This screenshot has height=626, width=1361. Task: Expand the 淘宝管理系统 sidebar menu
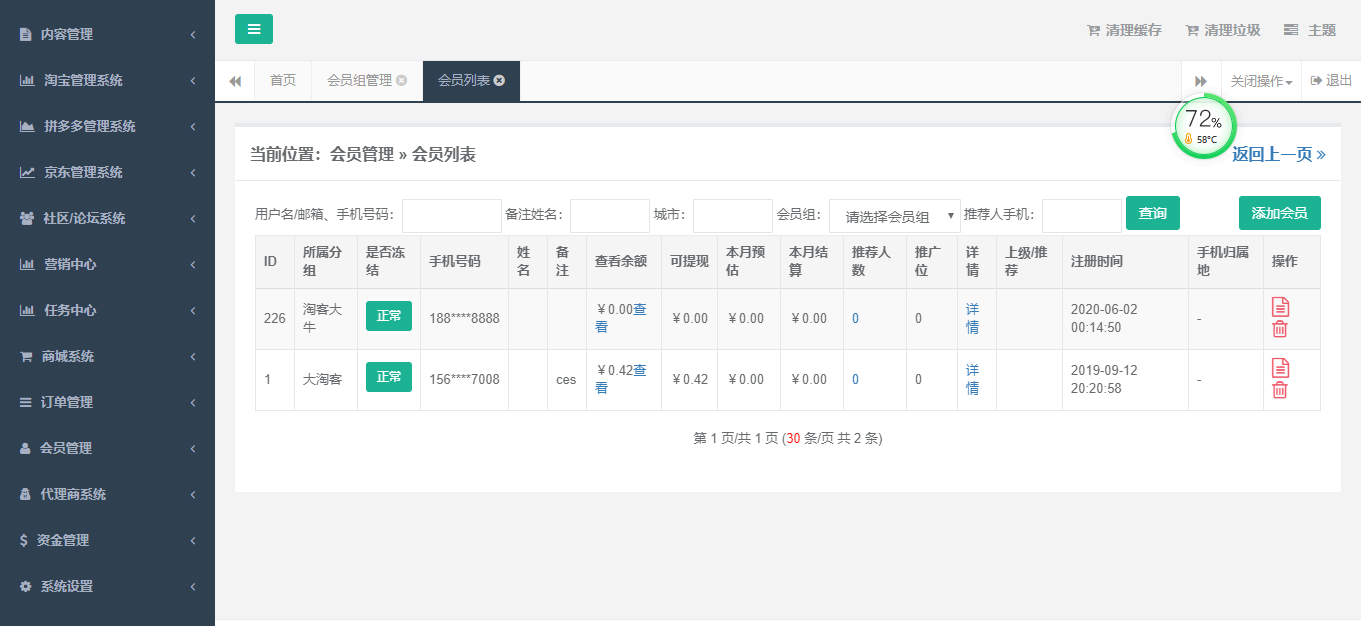tap(107, 80)
